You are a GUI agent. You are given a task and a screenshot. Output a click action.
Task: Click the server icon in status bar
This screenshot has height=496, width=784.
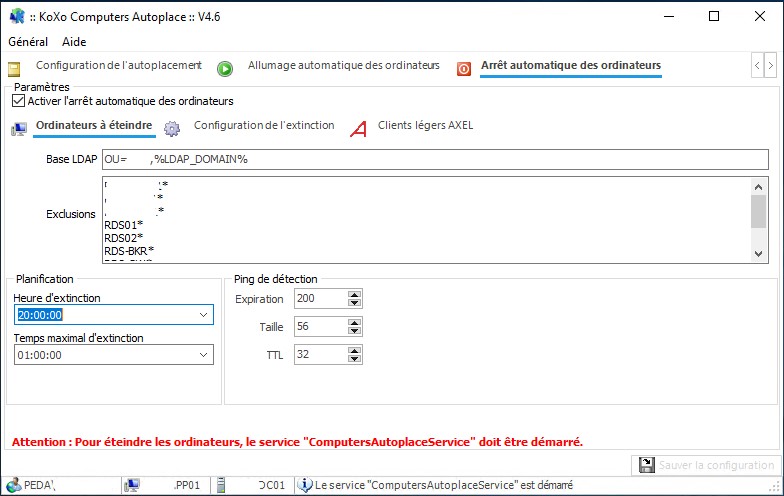click(220, 485)
